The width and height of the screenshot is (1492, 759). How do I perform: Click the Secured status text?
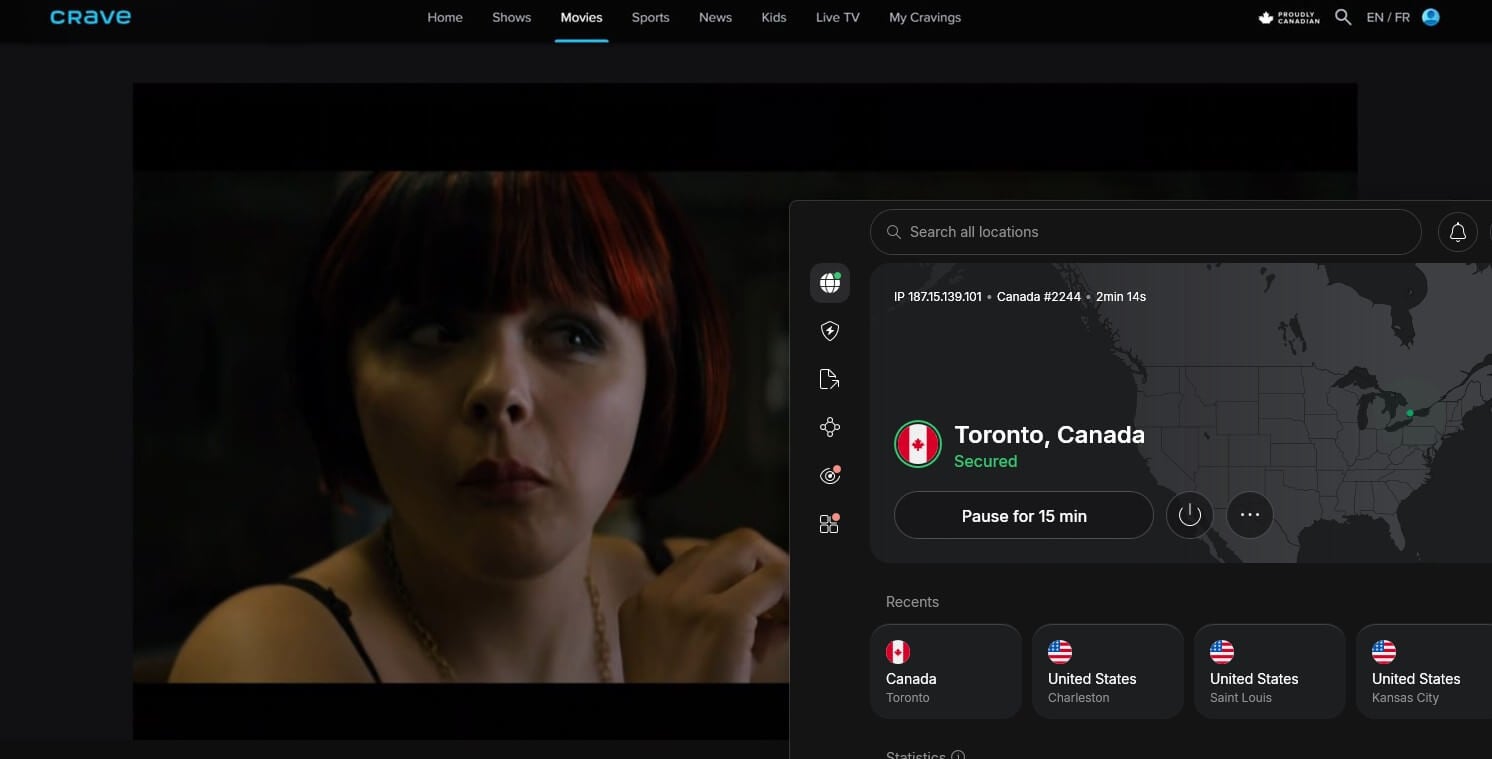pos(985,461)
